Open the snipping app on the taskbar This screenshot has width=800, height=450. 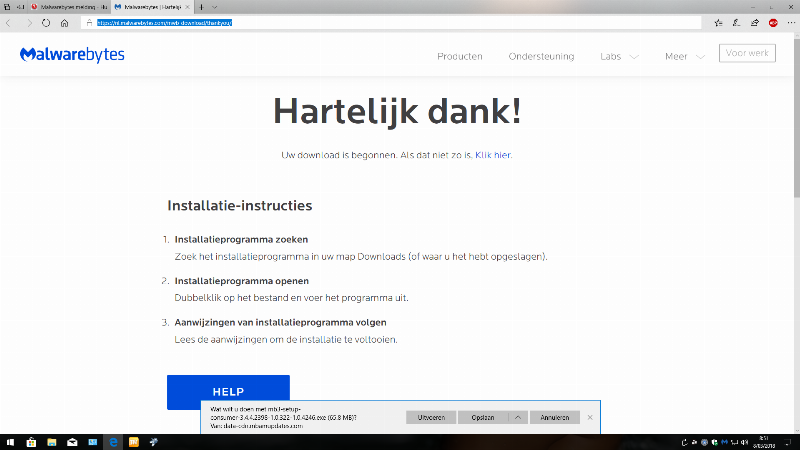point(154,442)
